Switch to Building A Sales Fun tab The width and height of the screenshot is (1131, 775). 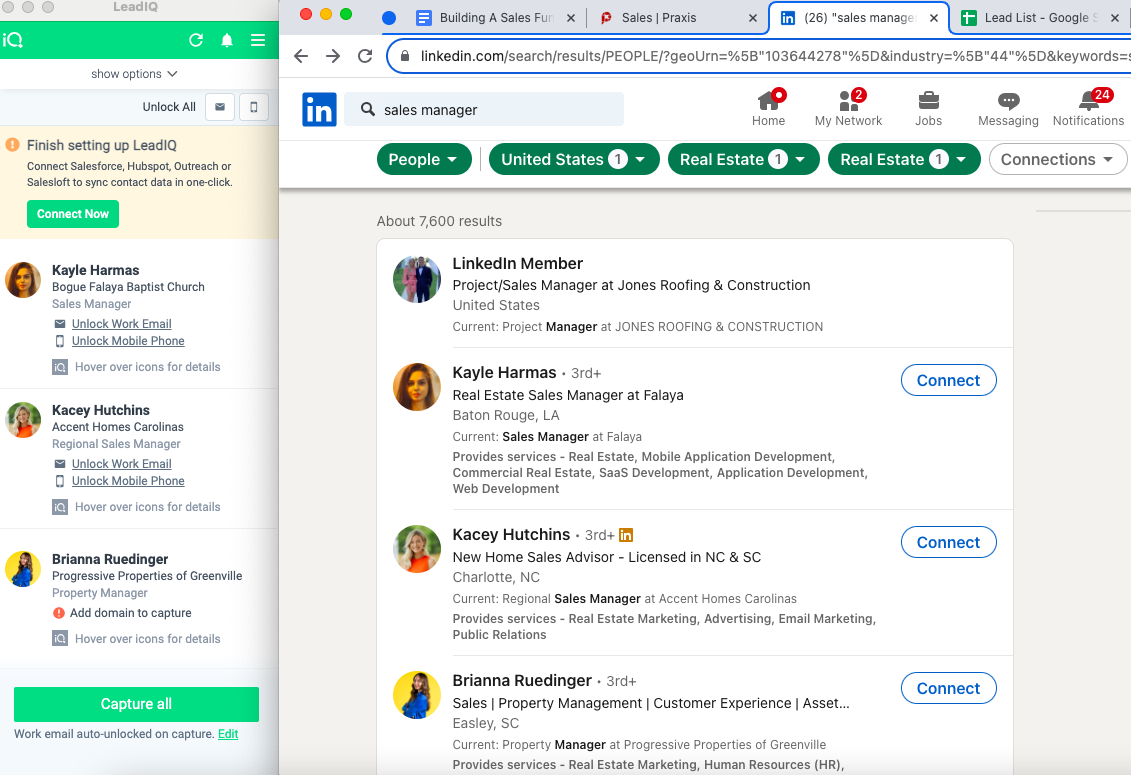(x=496, y=18)
